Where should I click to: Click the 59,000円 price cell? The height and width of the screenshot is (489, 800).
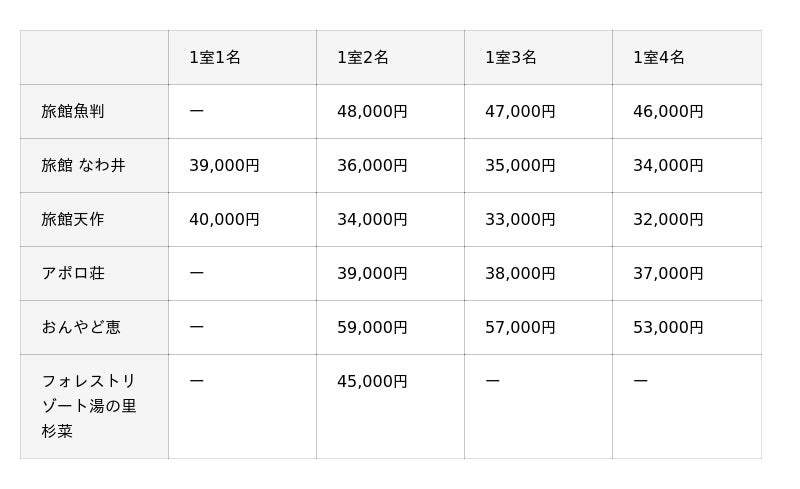(x=372, y=328)
